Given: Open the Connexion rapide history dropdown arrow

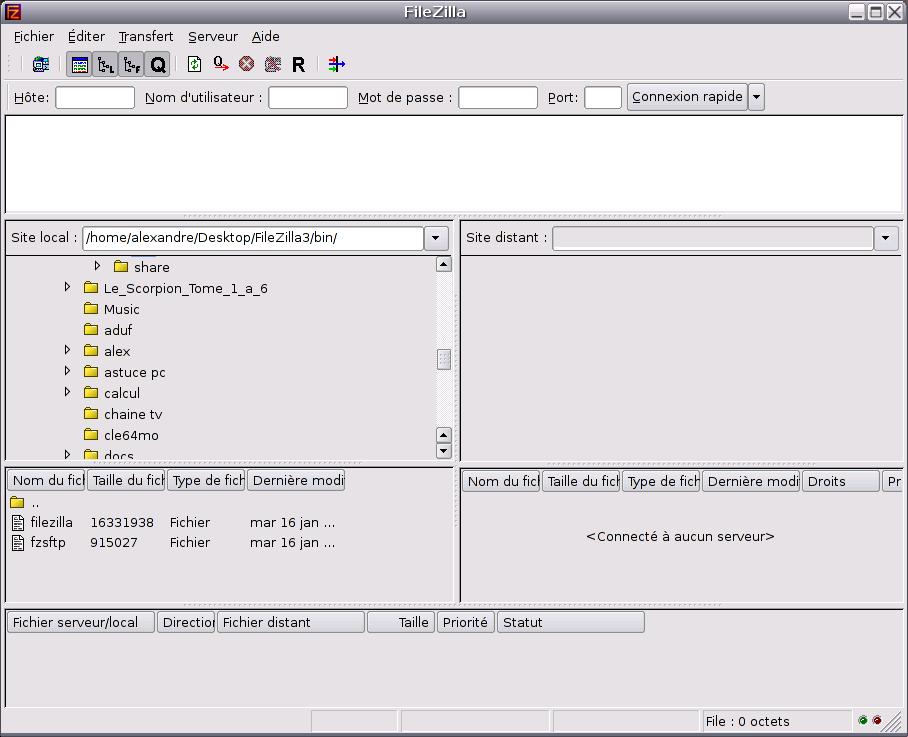Looking at the screenshot, I should coord(756,97).
